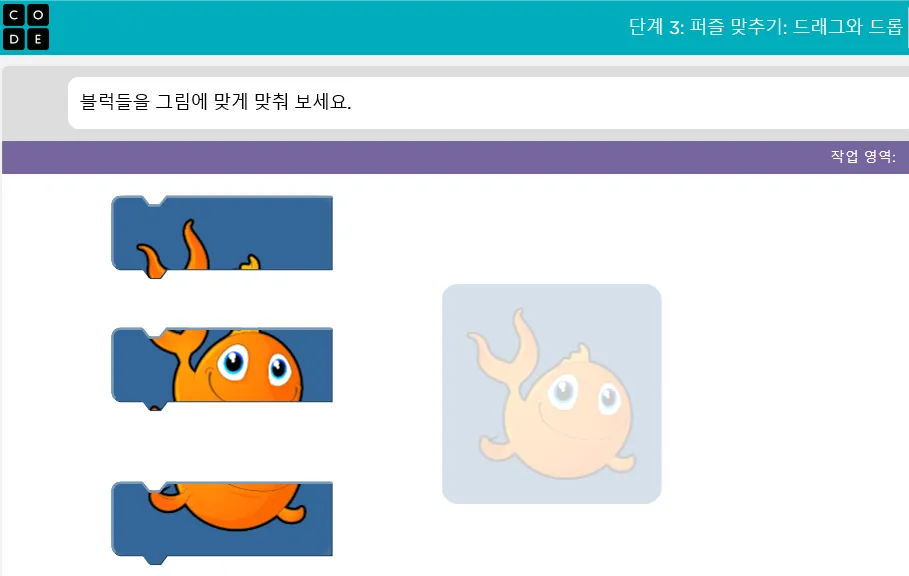The image size is (909, 576).
Task: Click the faded goldfish target image
Action: [x=551, y=393]
